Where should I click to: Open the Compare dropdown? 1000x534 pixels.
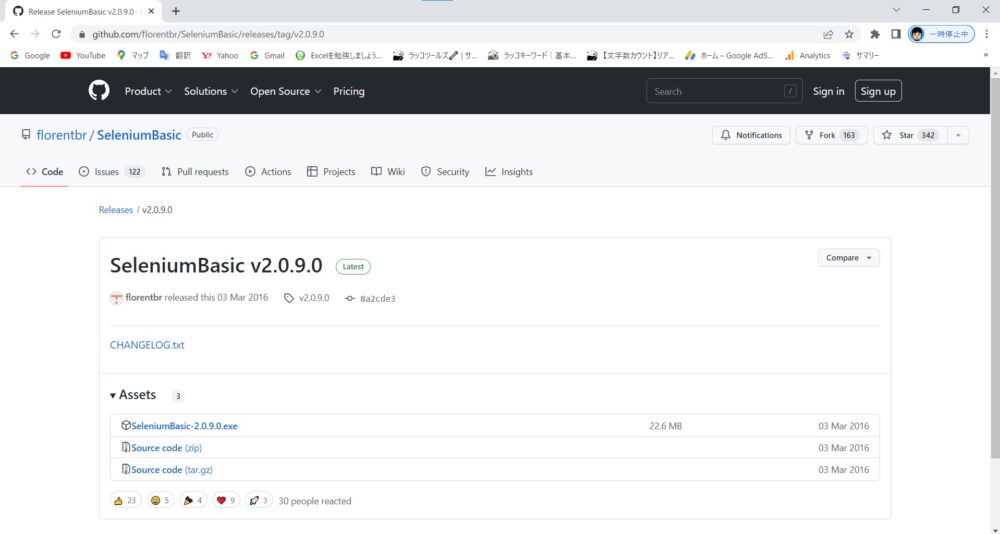tap(848, 258)
